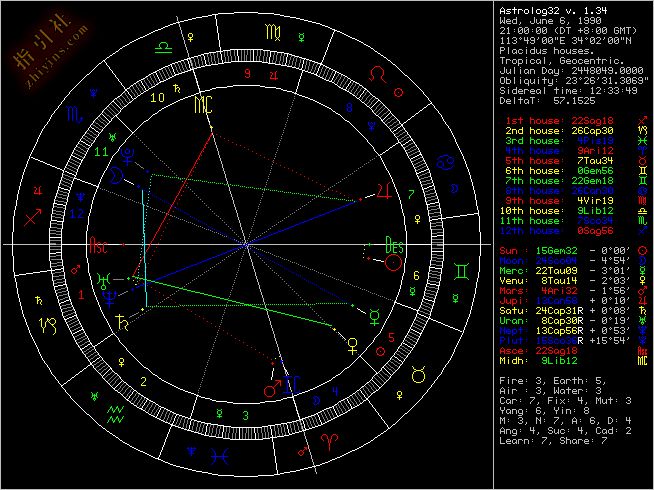This screenshot has height=490, width=654.
Task: Select the yellow Venus glyph inside the wheel
Action: click(x=351, y=345)
